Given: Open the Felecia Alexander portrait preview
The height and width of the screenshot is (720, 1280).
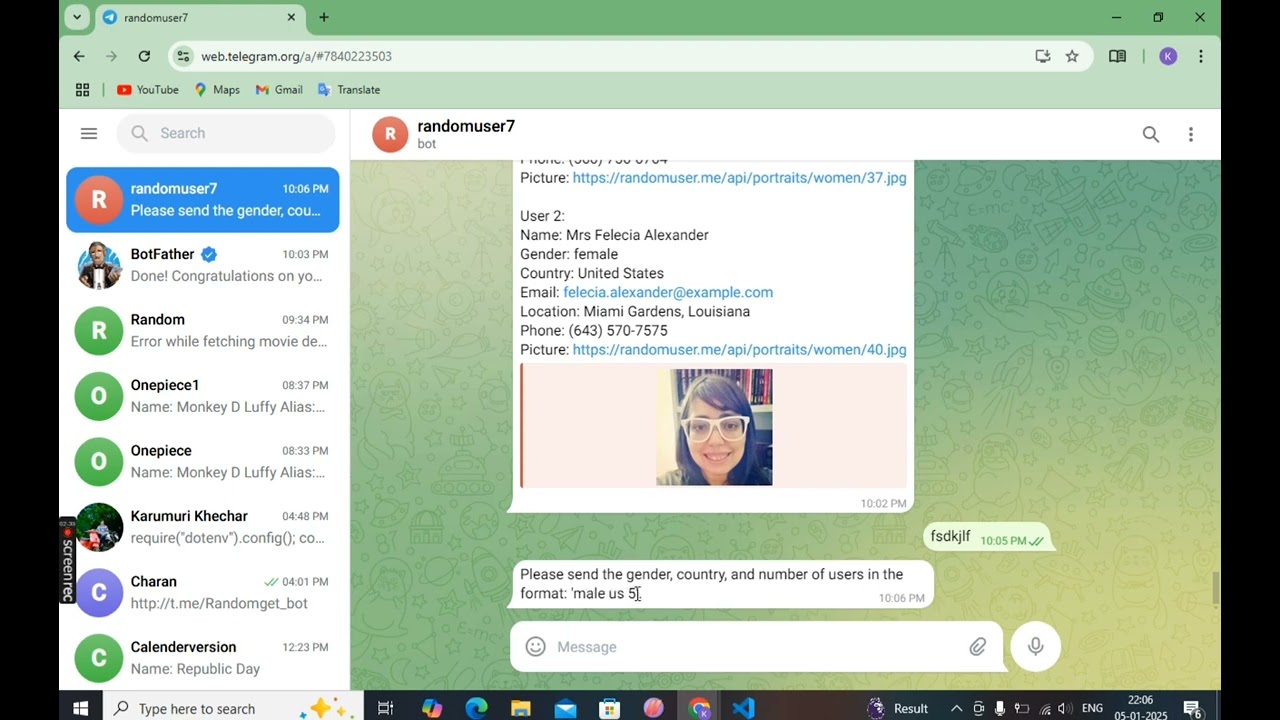Looking at the screenshot, I should (x=714, y=427).
